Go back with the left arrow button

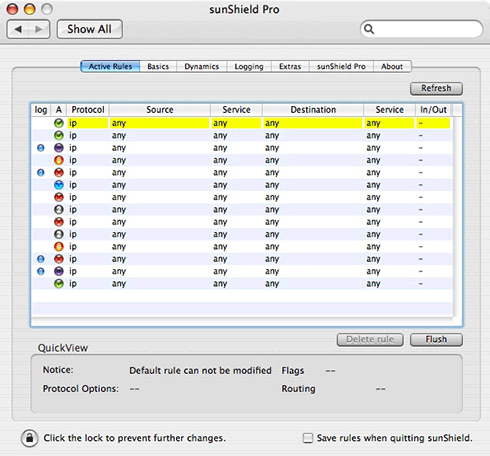pos(18,29)
